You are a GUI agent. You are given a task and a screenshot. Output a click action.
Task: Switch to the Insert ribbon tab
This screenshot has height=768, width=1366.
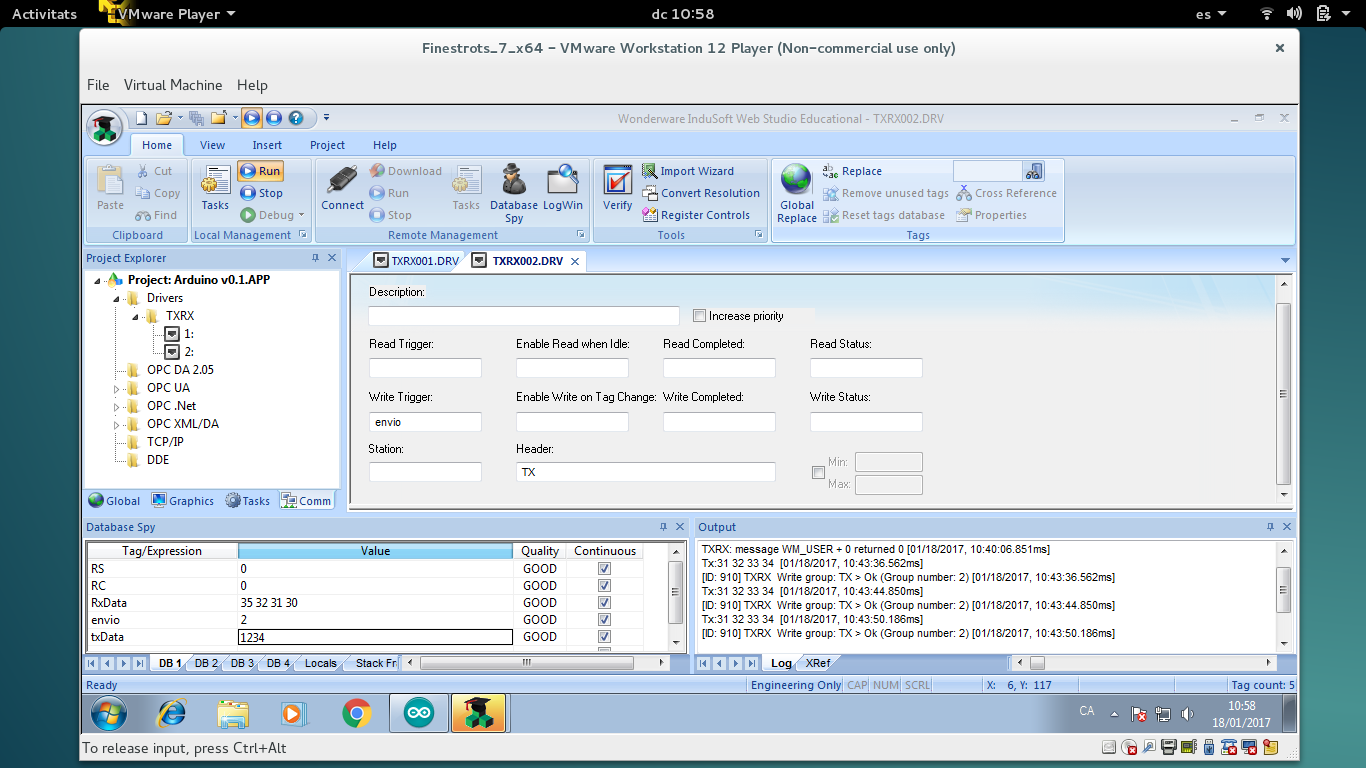[x=267, y=145]
